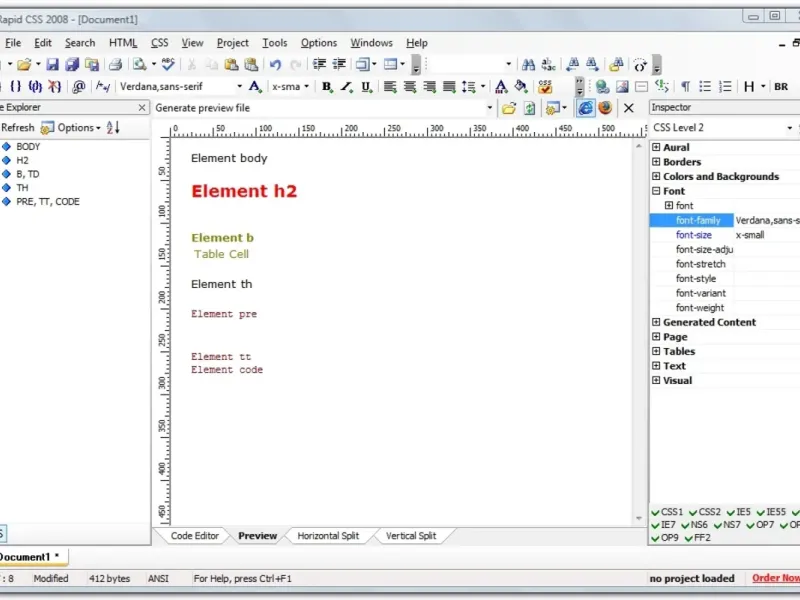Viewport: 800px width, 600px height.
Task: Undo the last action with the blue arrow
Action: tap(276, 65)
